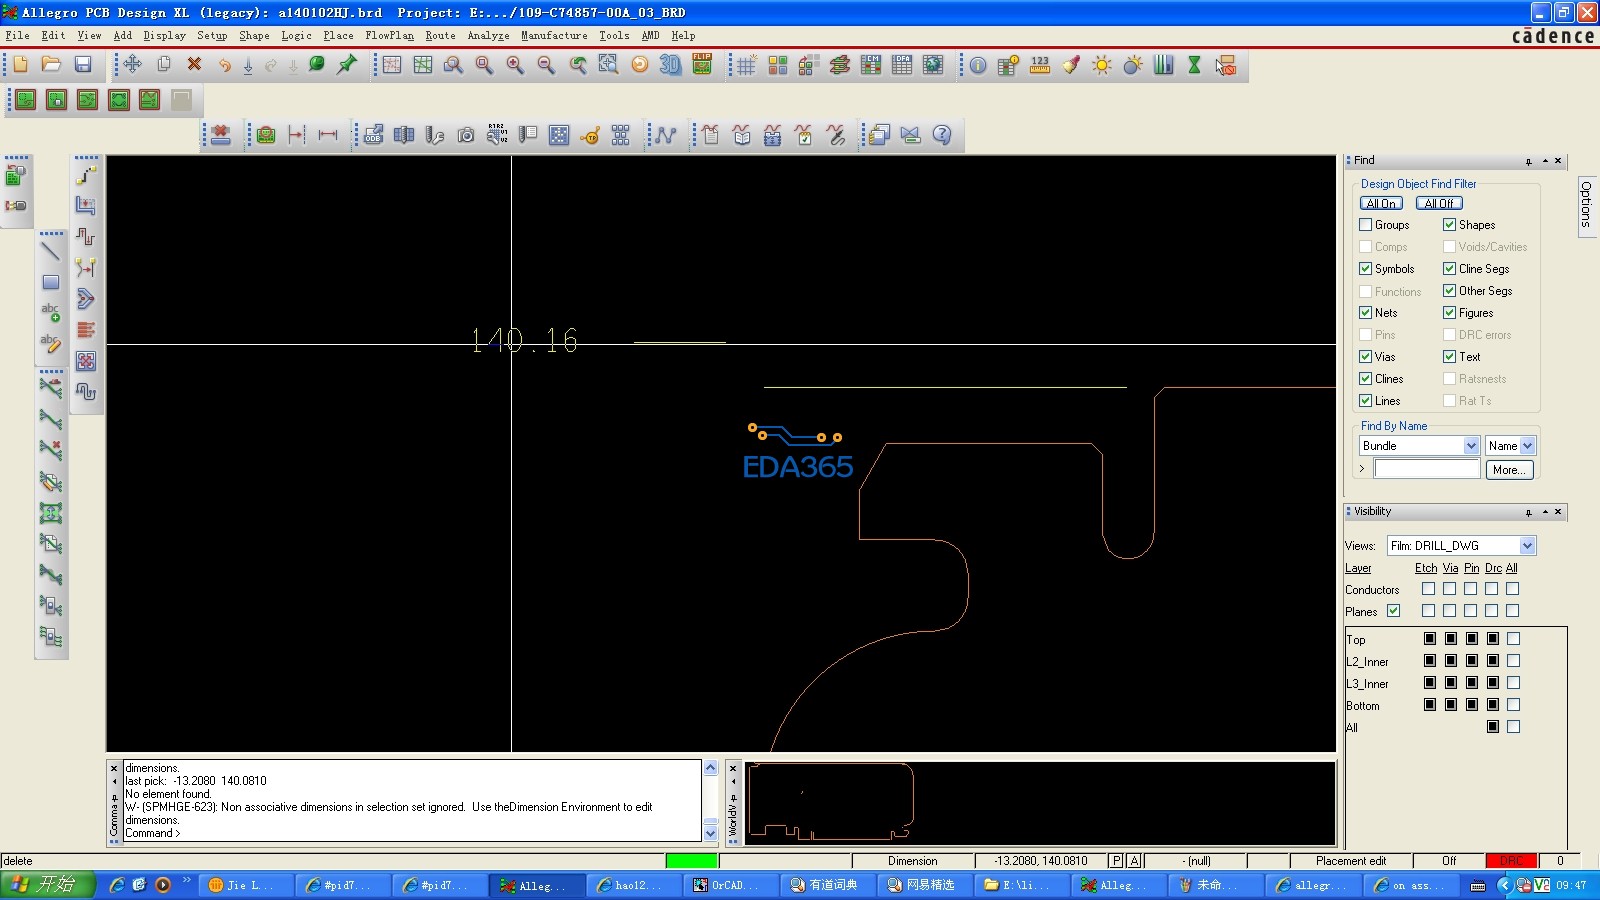Click the camera snapshot toolbar icon
This screenshot has height=900, width=1600.
coord(466,135)
